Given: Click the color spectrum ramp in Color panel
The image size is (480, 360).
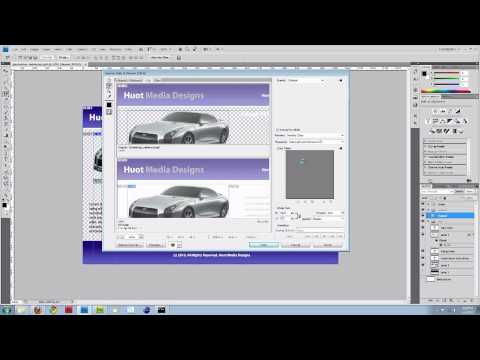Looking at the screenshot, I should 446,91.
